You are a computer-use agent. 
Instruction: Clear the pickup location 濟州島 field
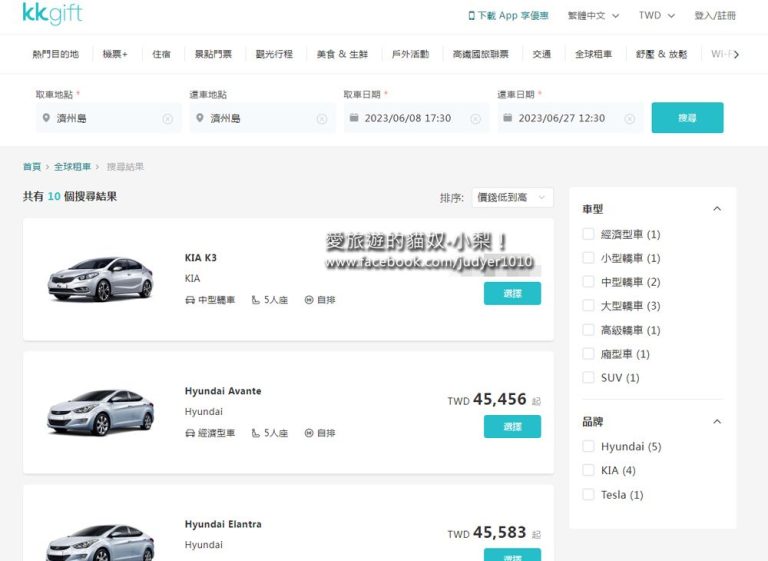167,119
